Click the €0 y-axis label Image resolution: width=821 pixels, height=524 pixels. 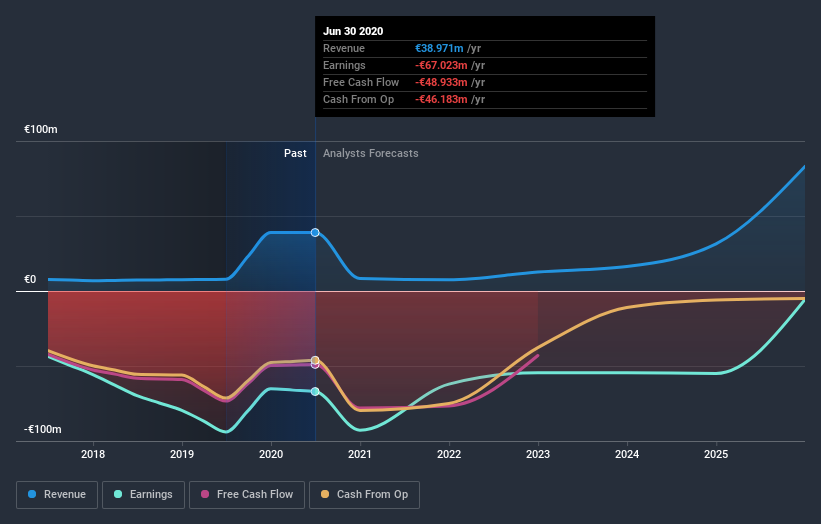click(x=30, y=280)
